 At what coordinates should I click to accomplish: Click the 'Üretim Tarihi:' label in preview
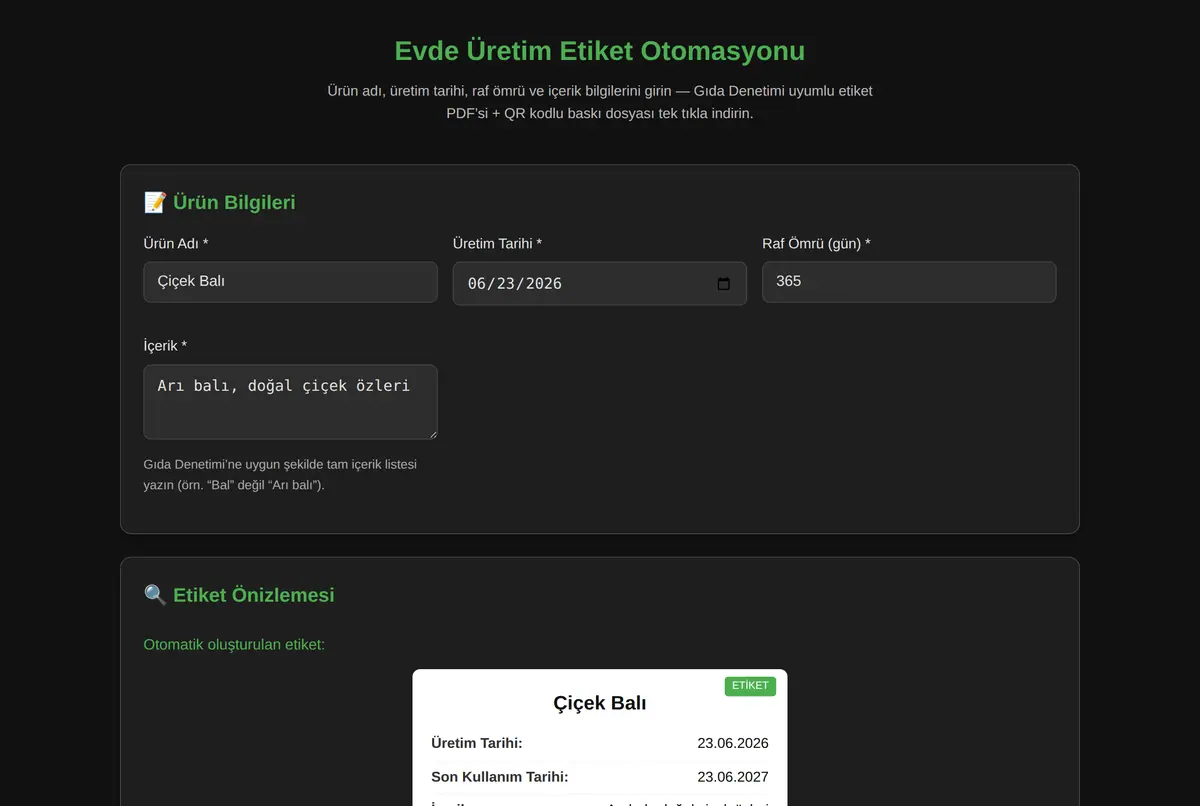(477, 743)
